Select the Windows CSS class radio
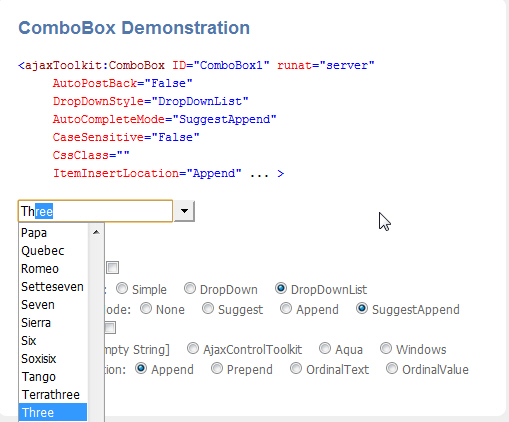 pos(386,348)
